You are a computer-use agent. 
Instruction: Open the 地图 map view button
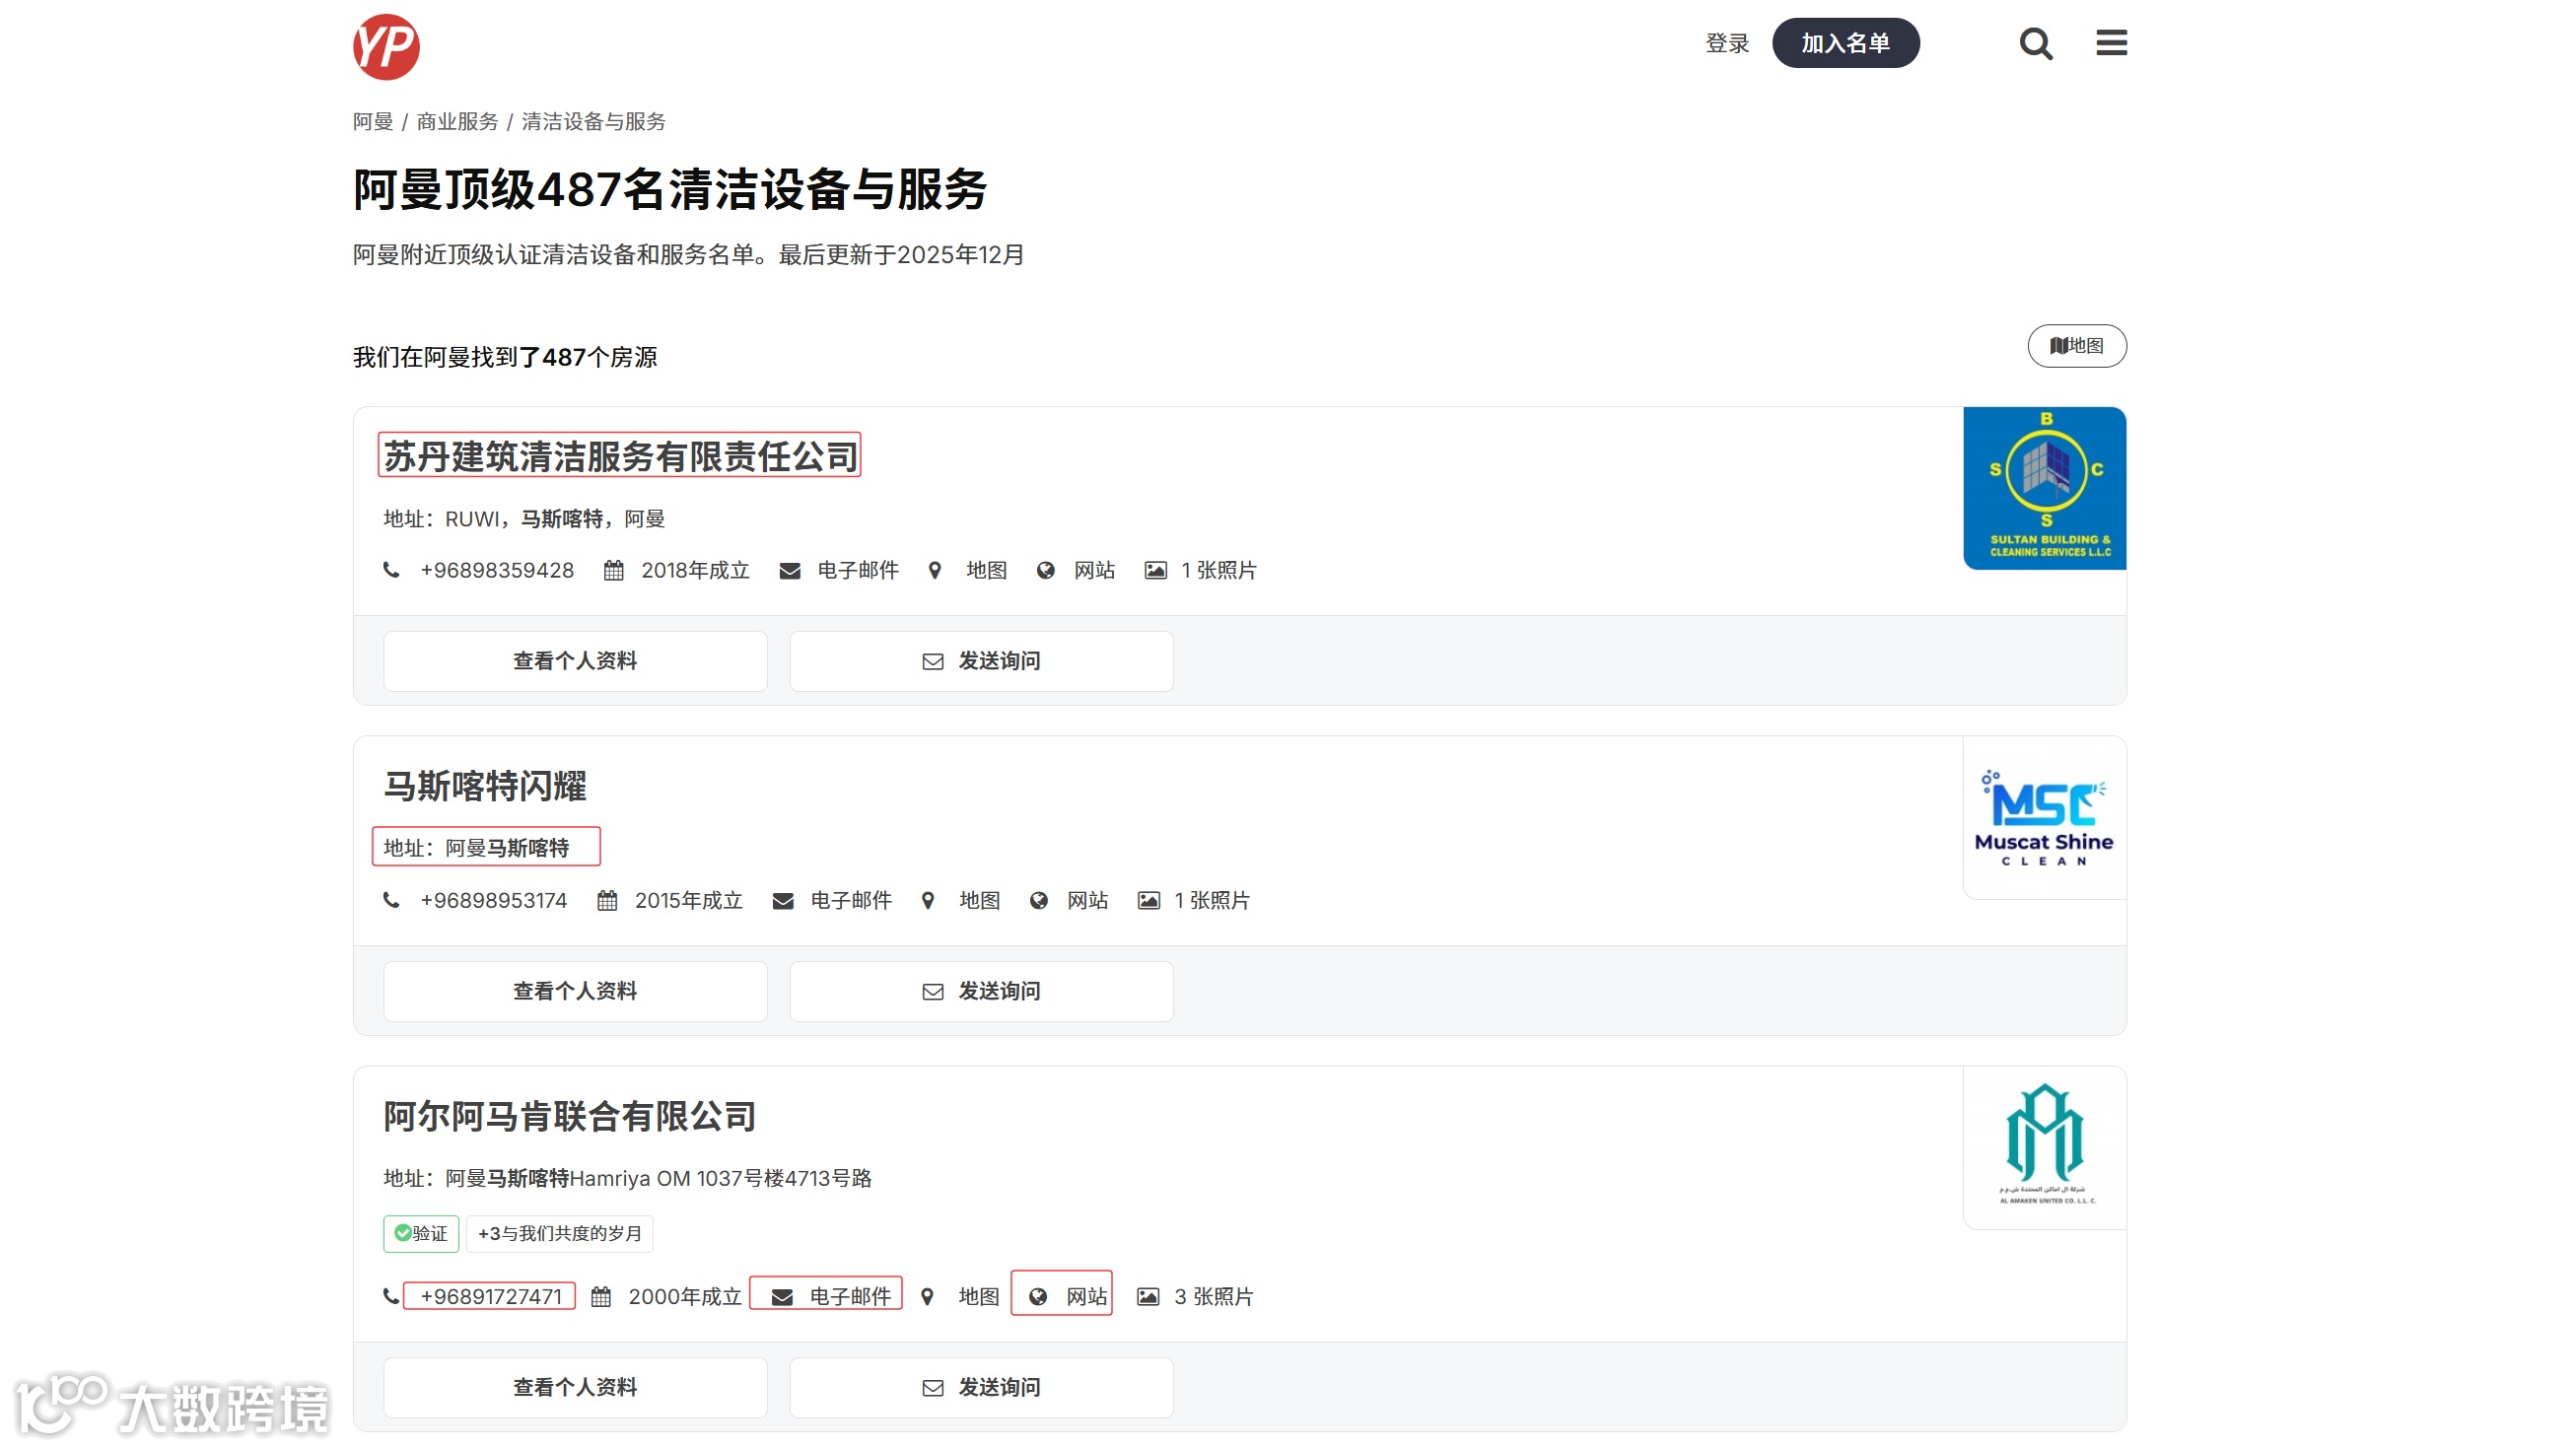(x=2076, y=345)
